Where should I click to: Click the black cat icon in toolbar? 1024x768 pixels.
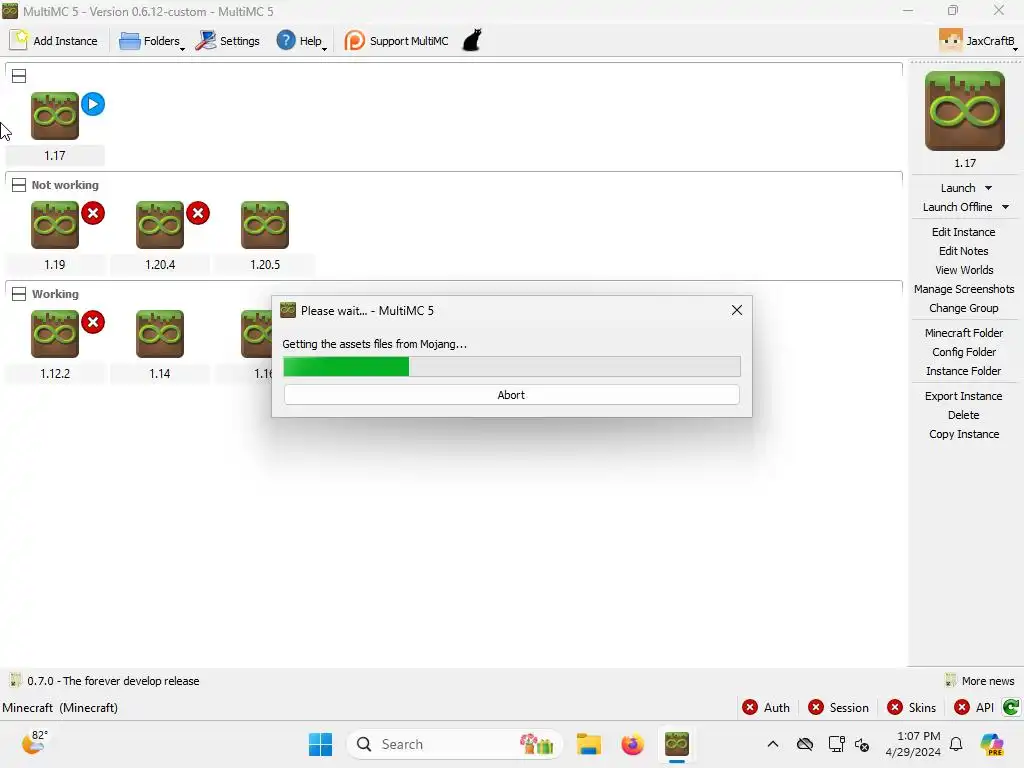(x=472, y=40)
